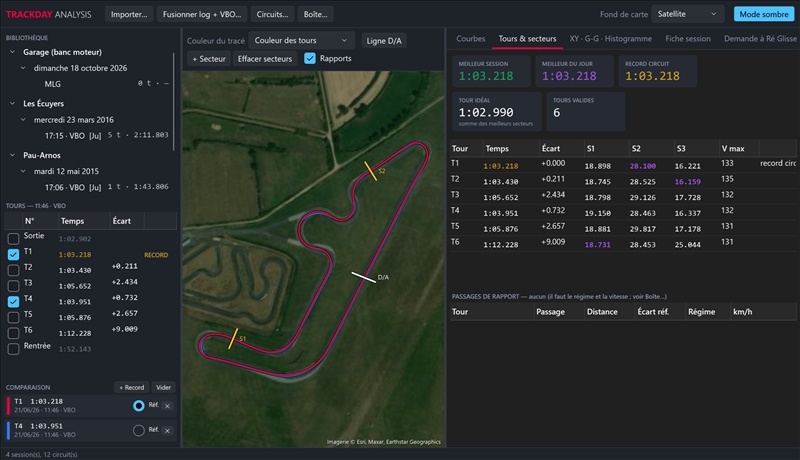The image size is (800, 460).
Task: Tick the Sortie lap checkbox
Action: (13, 238)
